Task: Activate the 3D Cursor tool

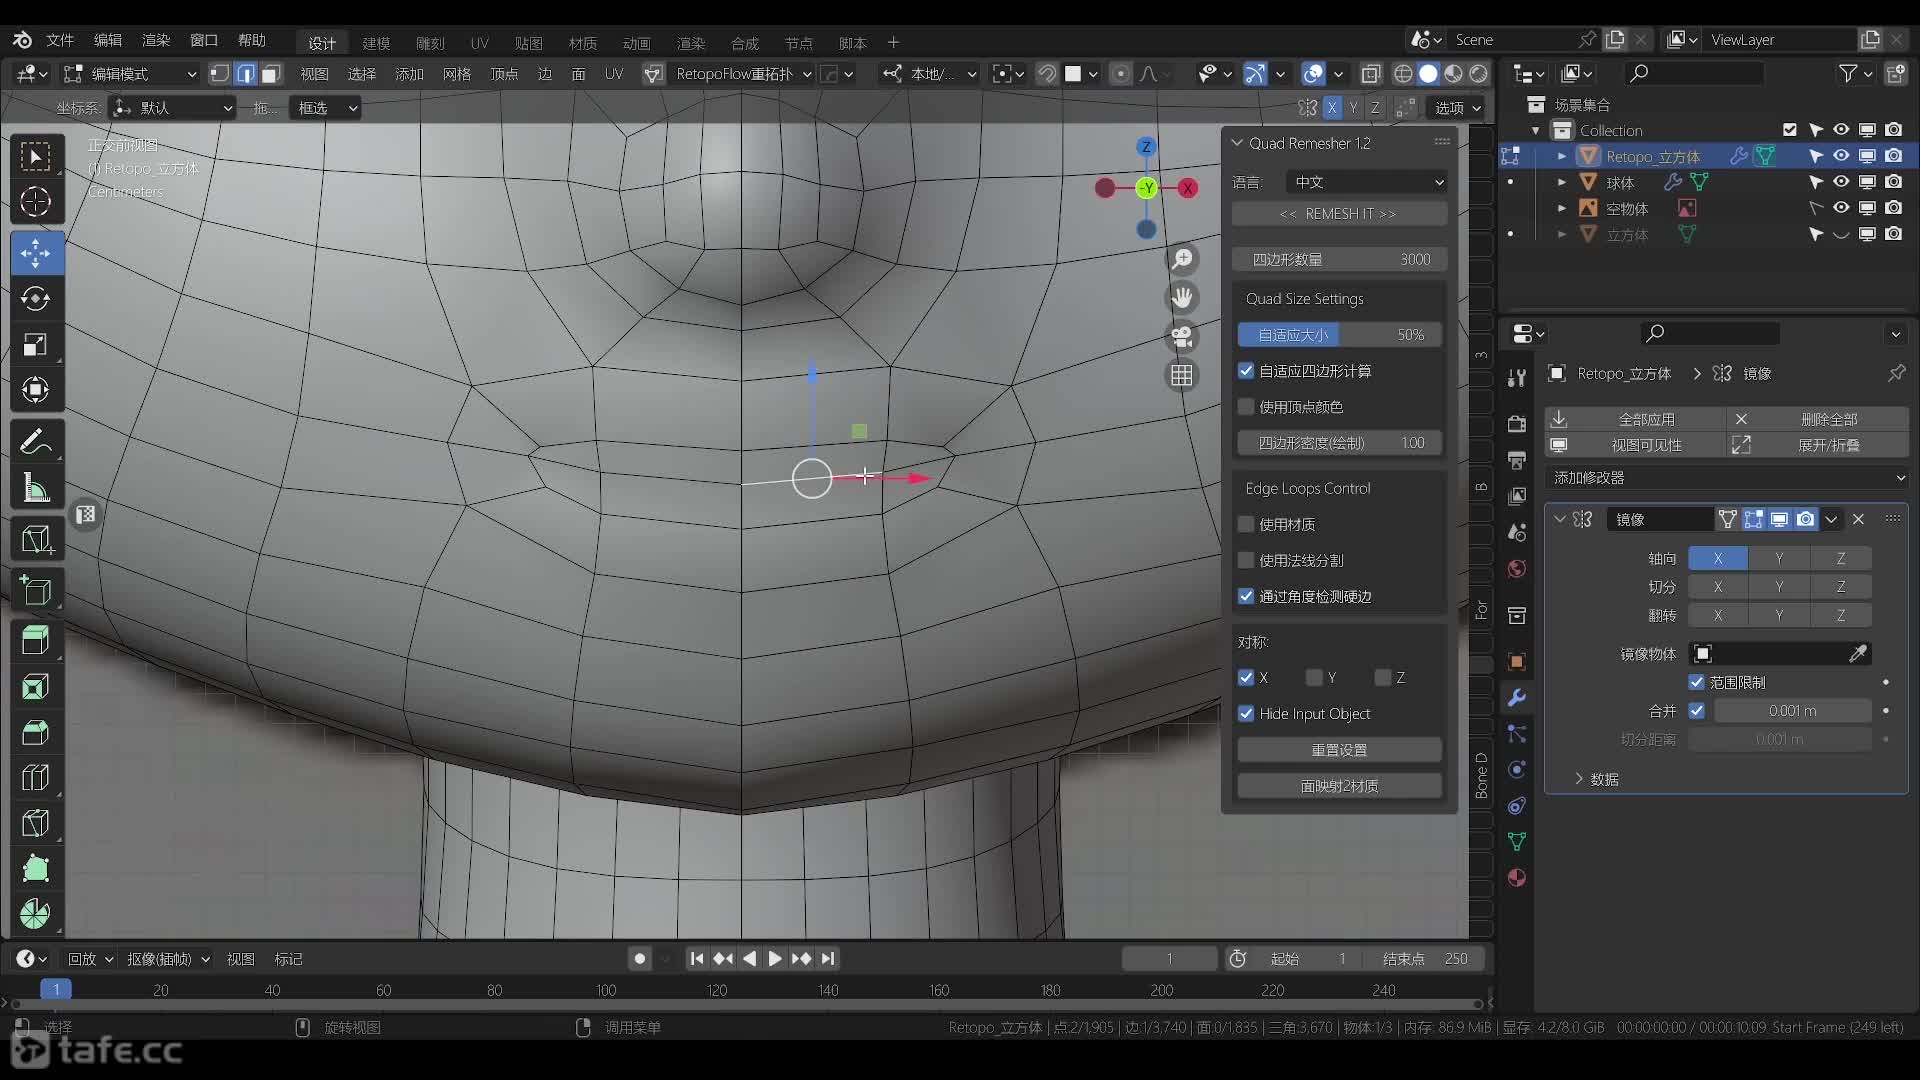Action: tap(36, 202)
